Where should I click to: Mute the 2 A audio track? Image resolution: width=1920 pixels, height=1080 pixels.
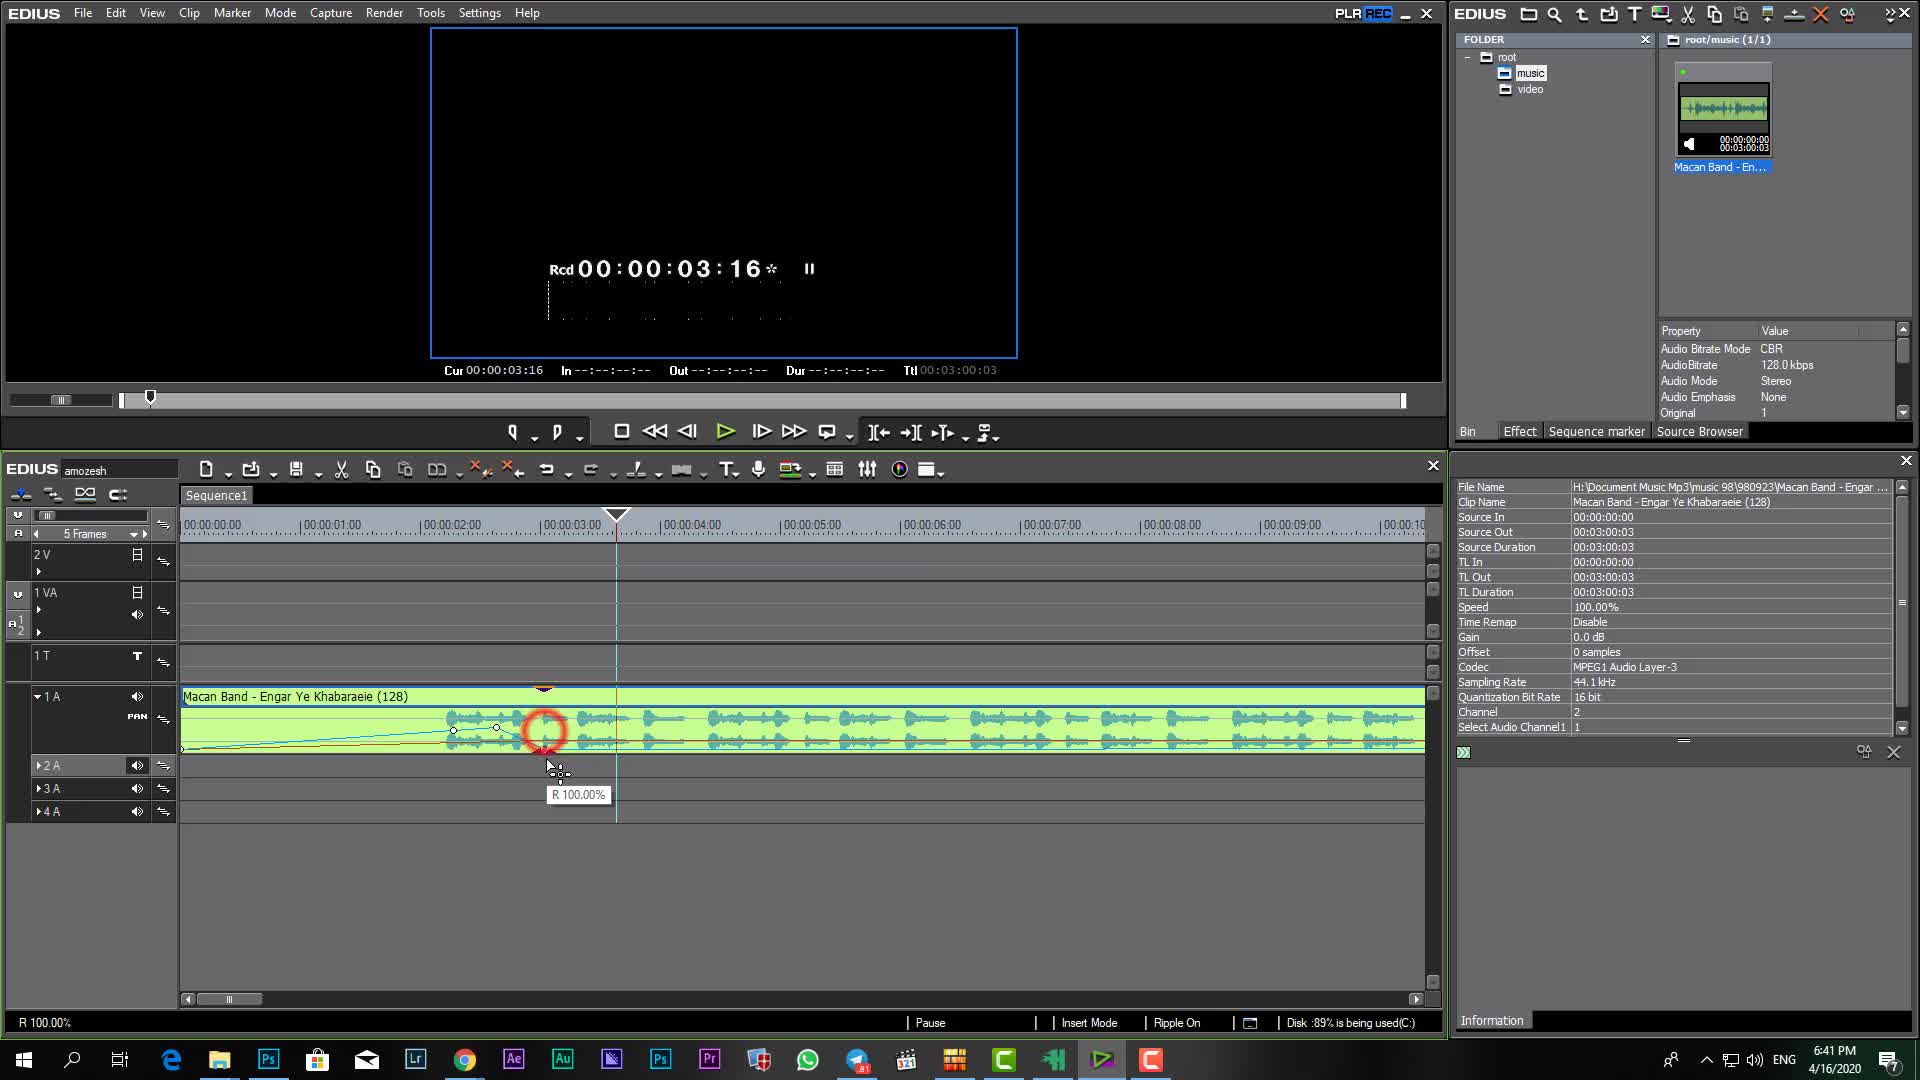click(136, 766)
